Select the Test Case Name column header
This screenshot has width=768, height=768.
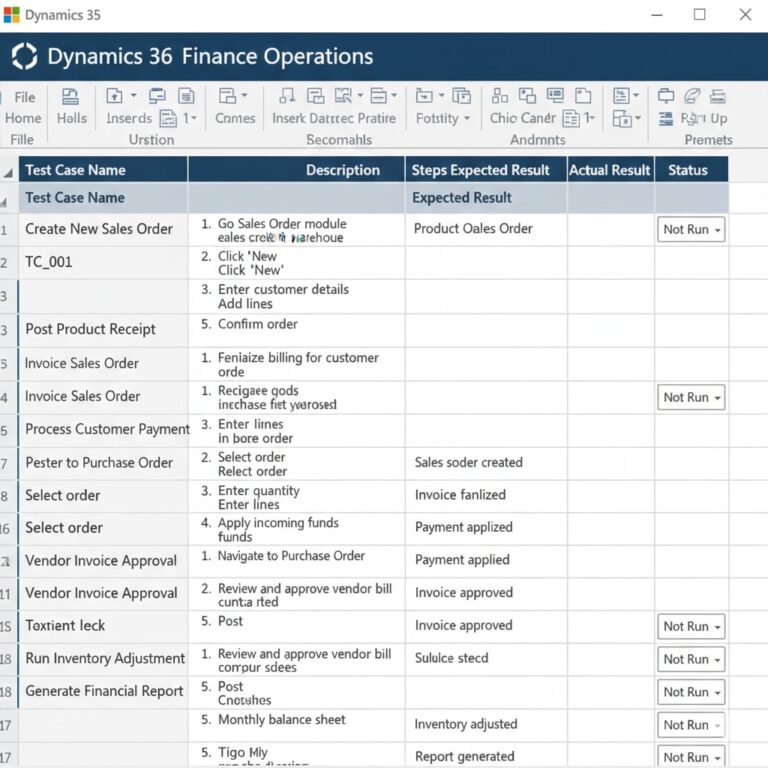103,170
